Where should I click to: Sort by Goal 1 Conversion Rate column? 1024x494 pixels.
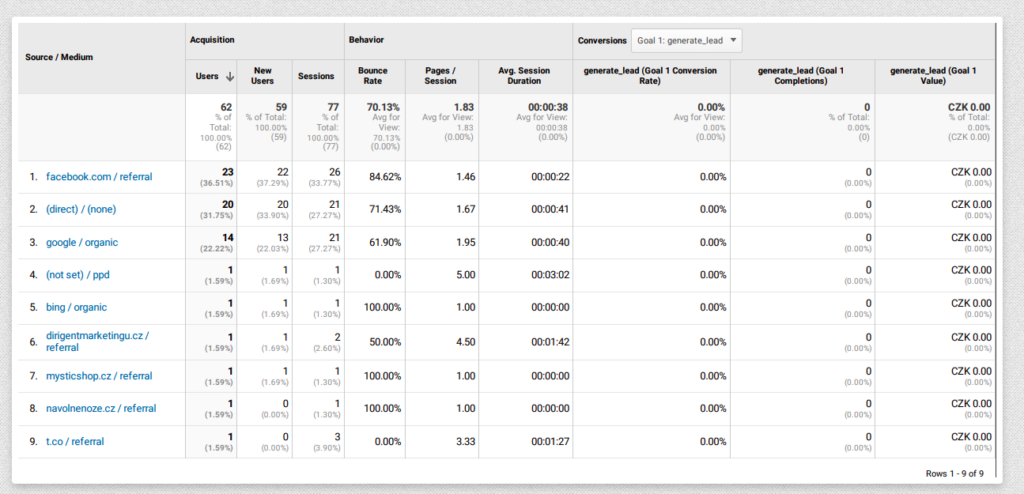point(650,76)
